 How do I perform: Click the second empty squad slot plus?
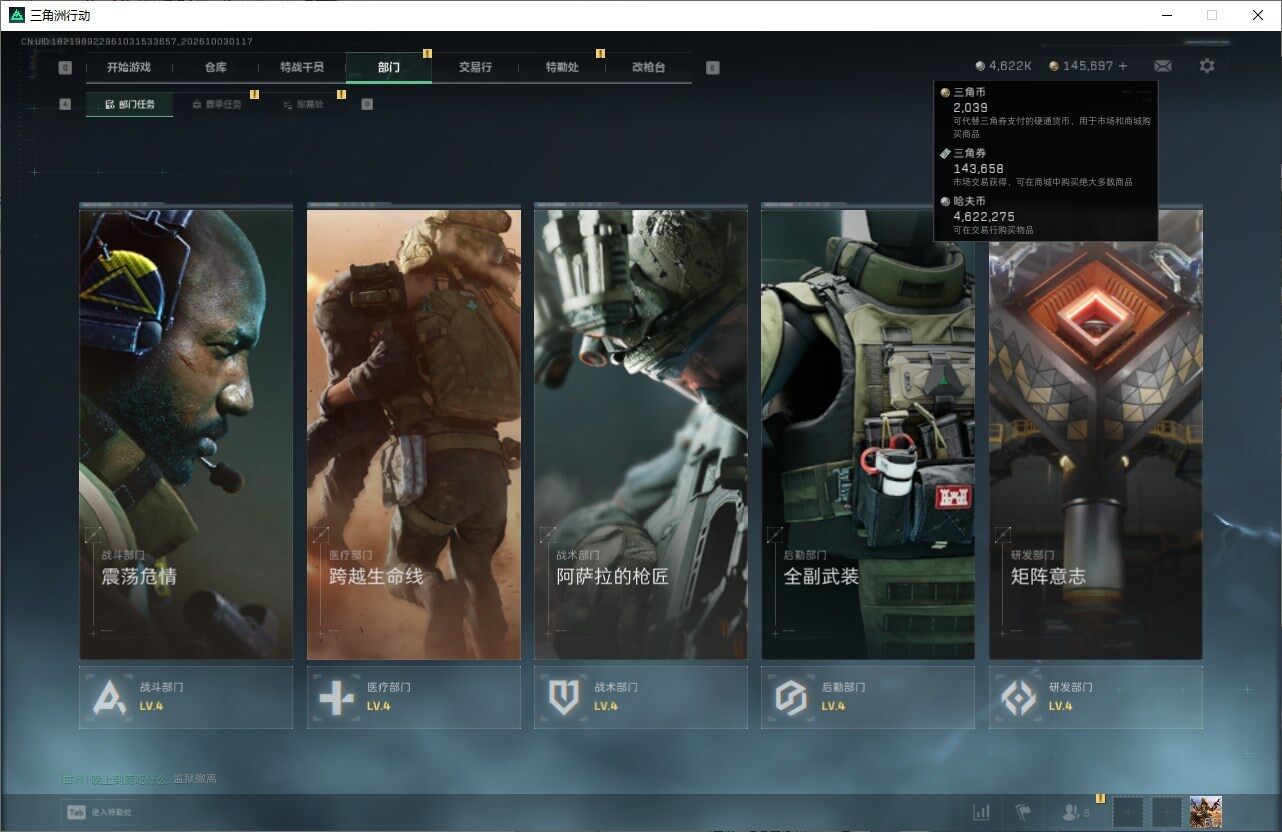tap(1167, 812)
